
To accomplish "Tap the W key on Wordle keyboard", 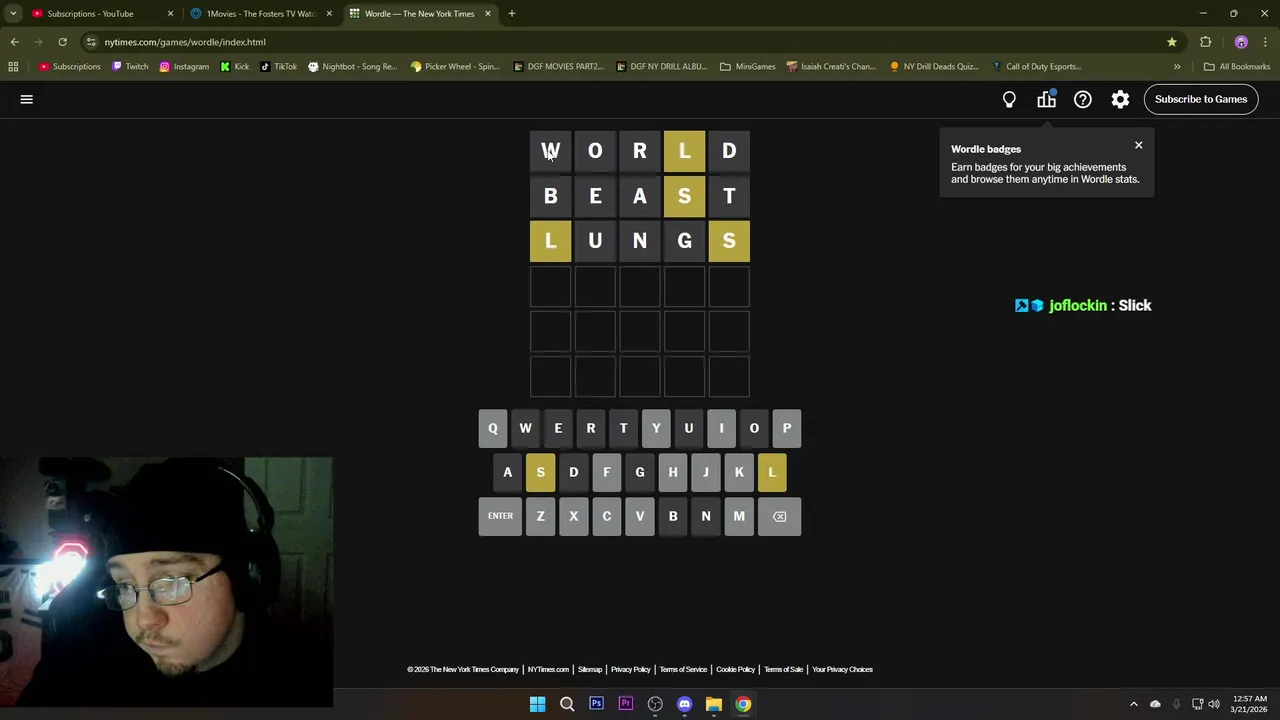I will [x=525, y=428].
